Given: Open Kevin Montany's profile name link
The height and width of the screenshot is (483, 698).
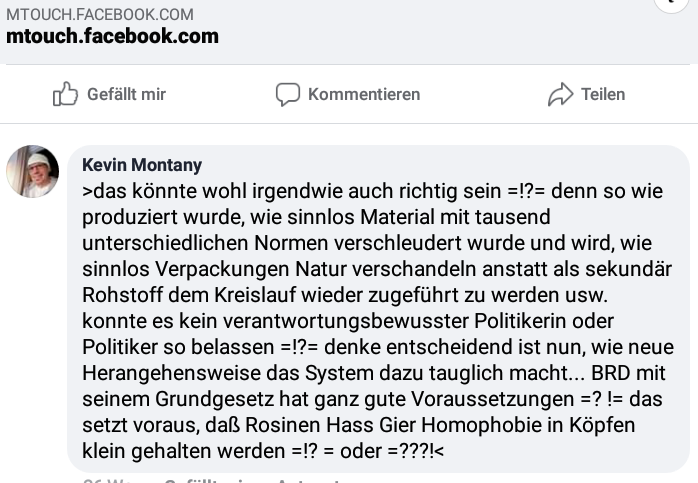Looking at the screenshot, I should click(x=142, y=165).
